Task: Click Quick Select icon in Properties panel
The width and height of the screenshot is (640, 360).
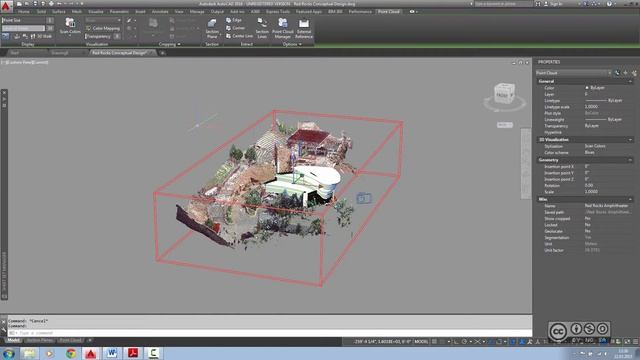Action: 634,73
